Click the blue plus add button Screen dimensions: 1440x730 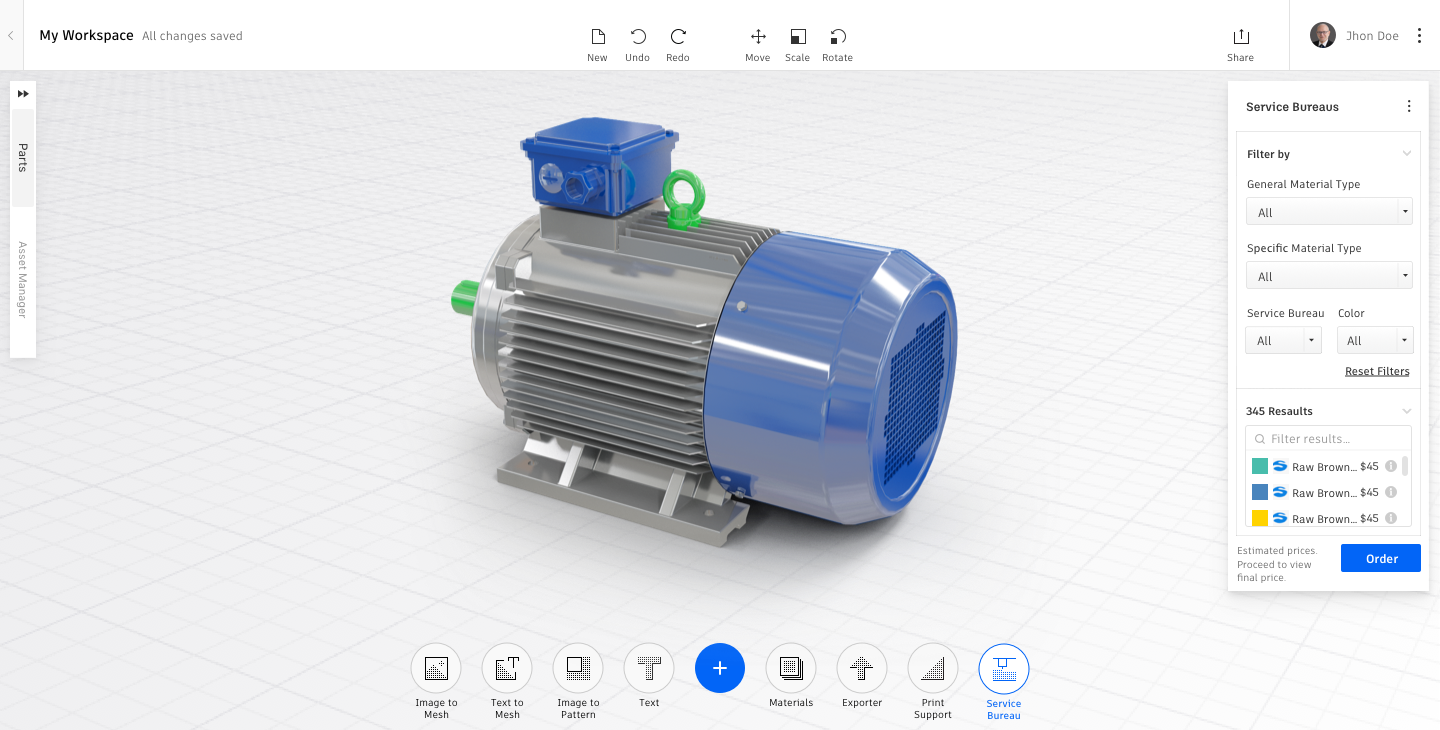tap(720, 668)
